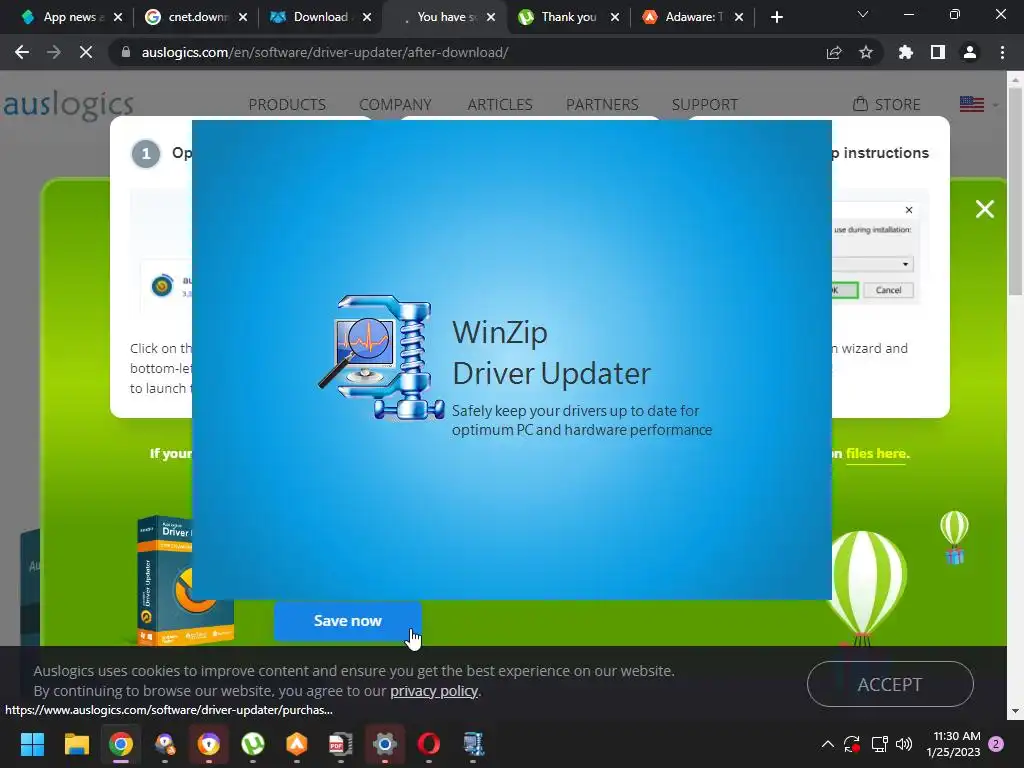Open the COMPANY menu
This screenshot has width=1024, height=768.
395,104
